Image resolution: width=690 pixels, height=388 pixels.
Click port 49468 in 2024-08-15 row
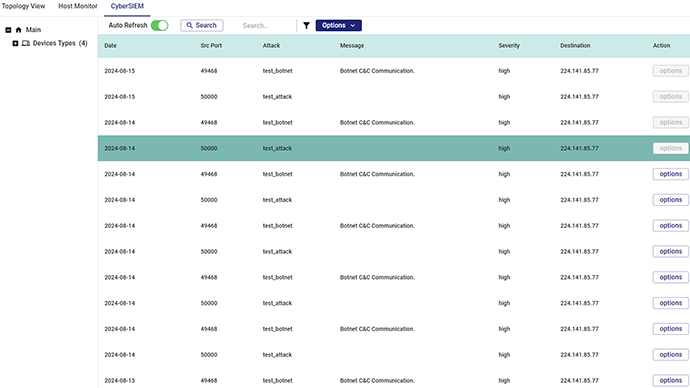pos(209,71)
